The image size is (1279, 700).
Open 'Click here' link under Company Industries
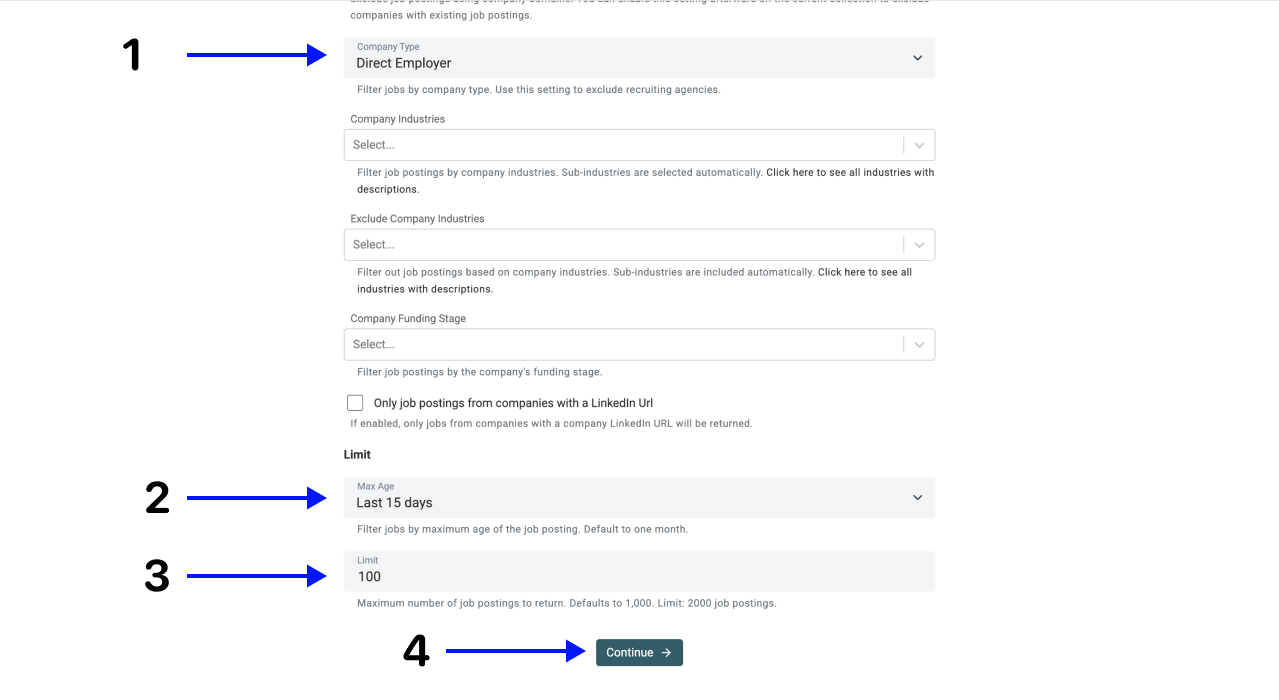790,173
